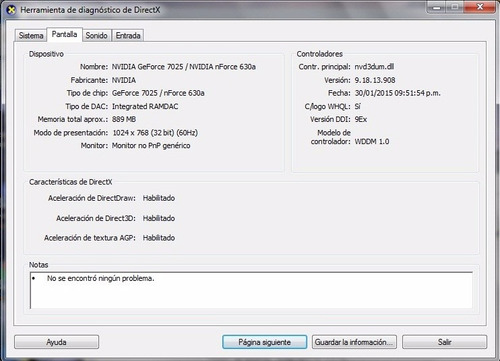The image size is (500, 361).
Task: Click inside the Notas text box
Action: (251, 290)
